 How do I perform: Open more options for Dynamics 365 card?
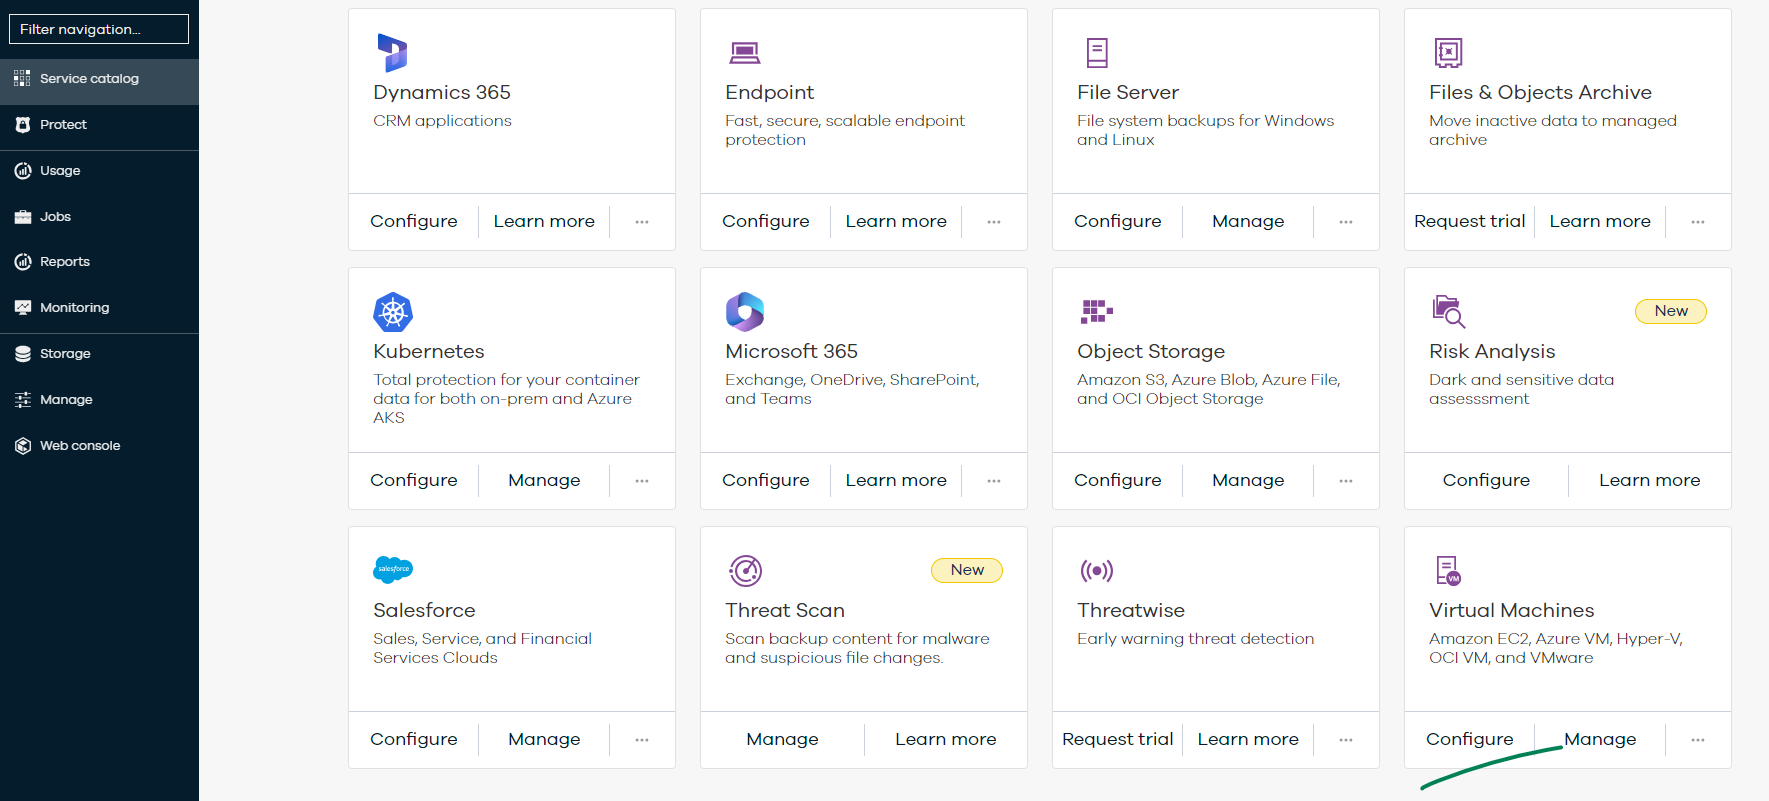[x=642, y=222]
